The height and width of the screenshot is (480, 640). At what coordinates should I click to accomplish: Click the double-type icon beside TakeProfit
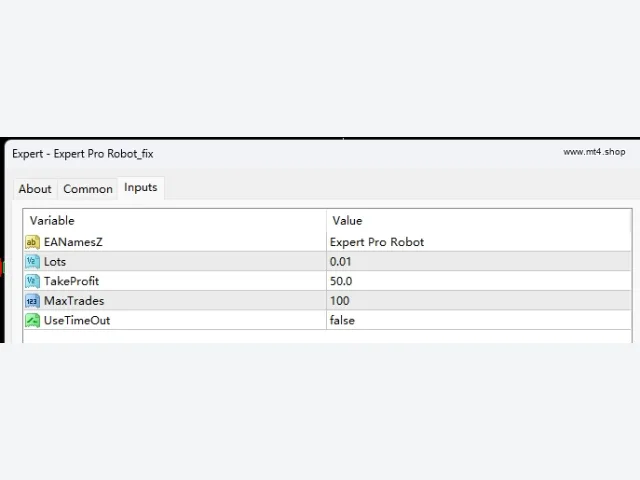tap(32, 281)
